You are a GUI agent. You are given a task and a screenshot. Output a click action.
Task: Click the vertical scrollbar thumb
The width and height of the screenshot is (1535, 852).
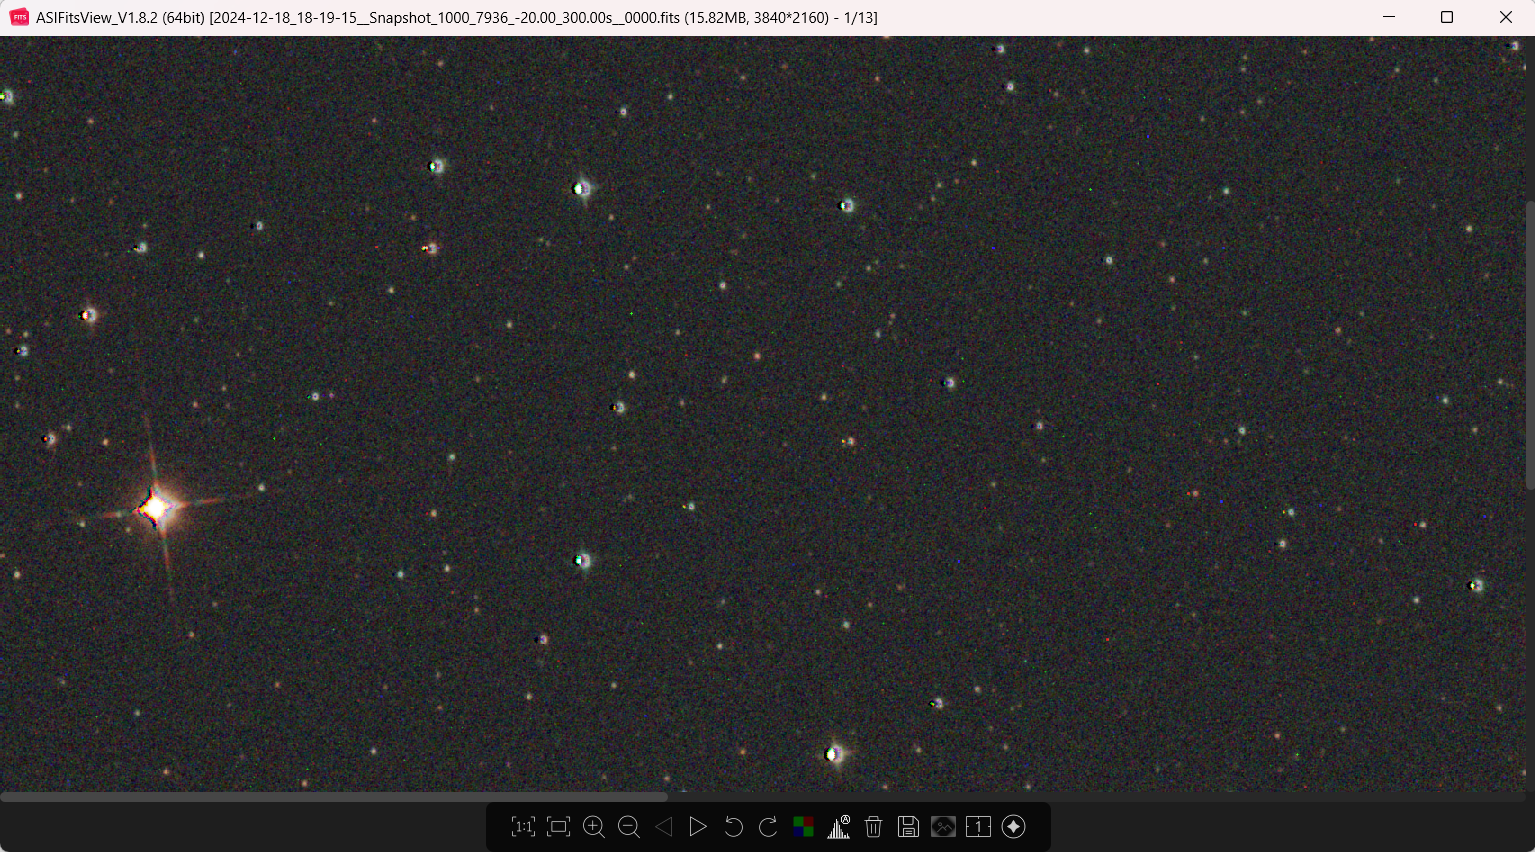(x=1529, y=345)
